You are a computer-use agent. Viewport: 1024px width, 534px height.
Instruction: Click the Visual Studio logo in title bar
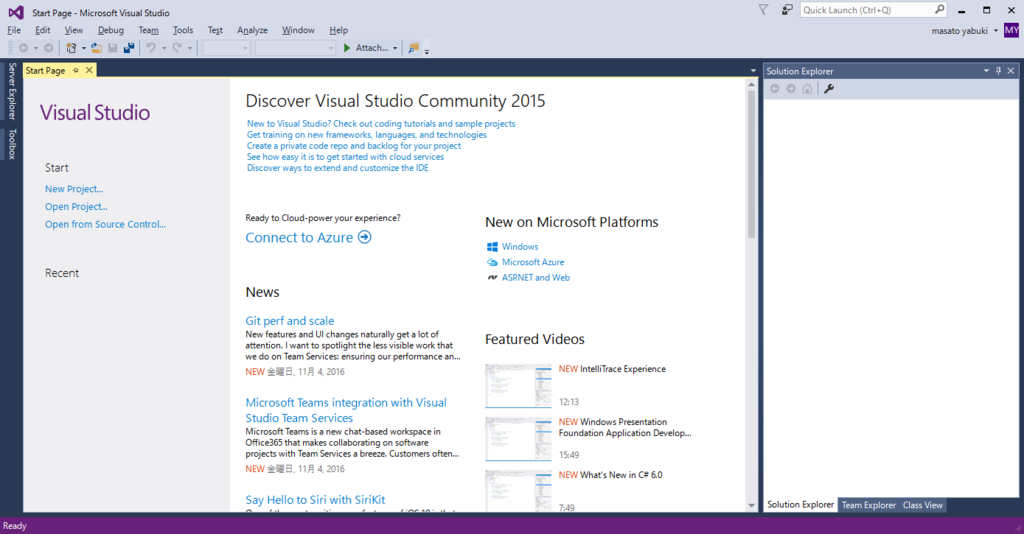(x=16, y=12)
